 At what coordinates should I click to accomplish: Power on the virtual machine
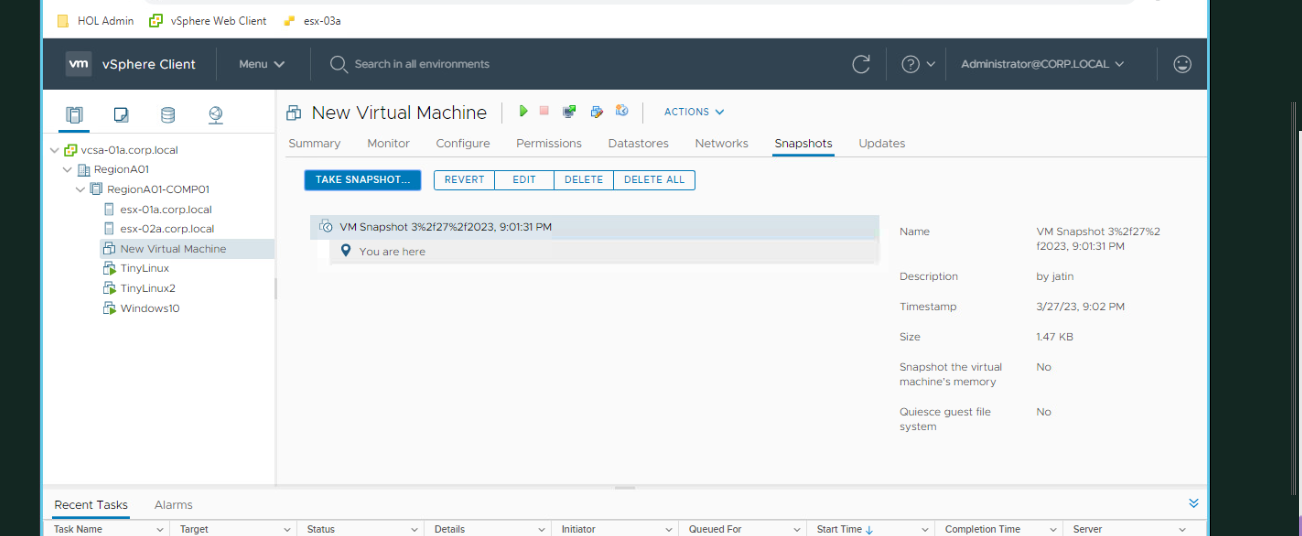pos(523,111)
